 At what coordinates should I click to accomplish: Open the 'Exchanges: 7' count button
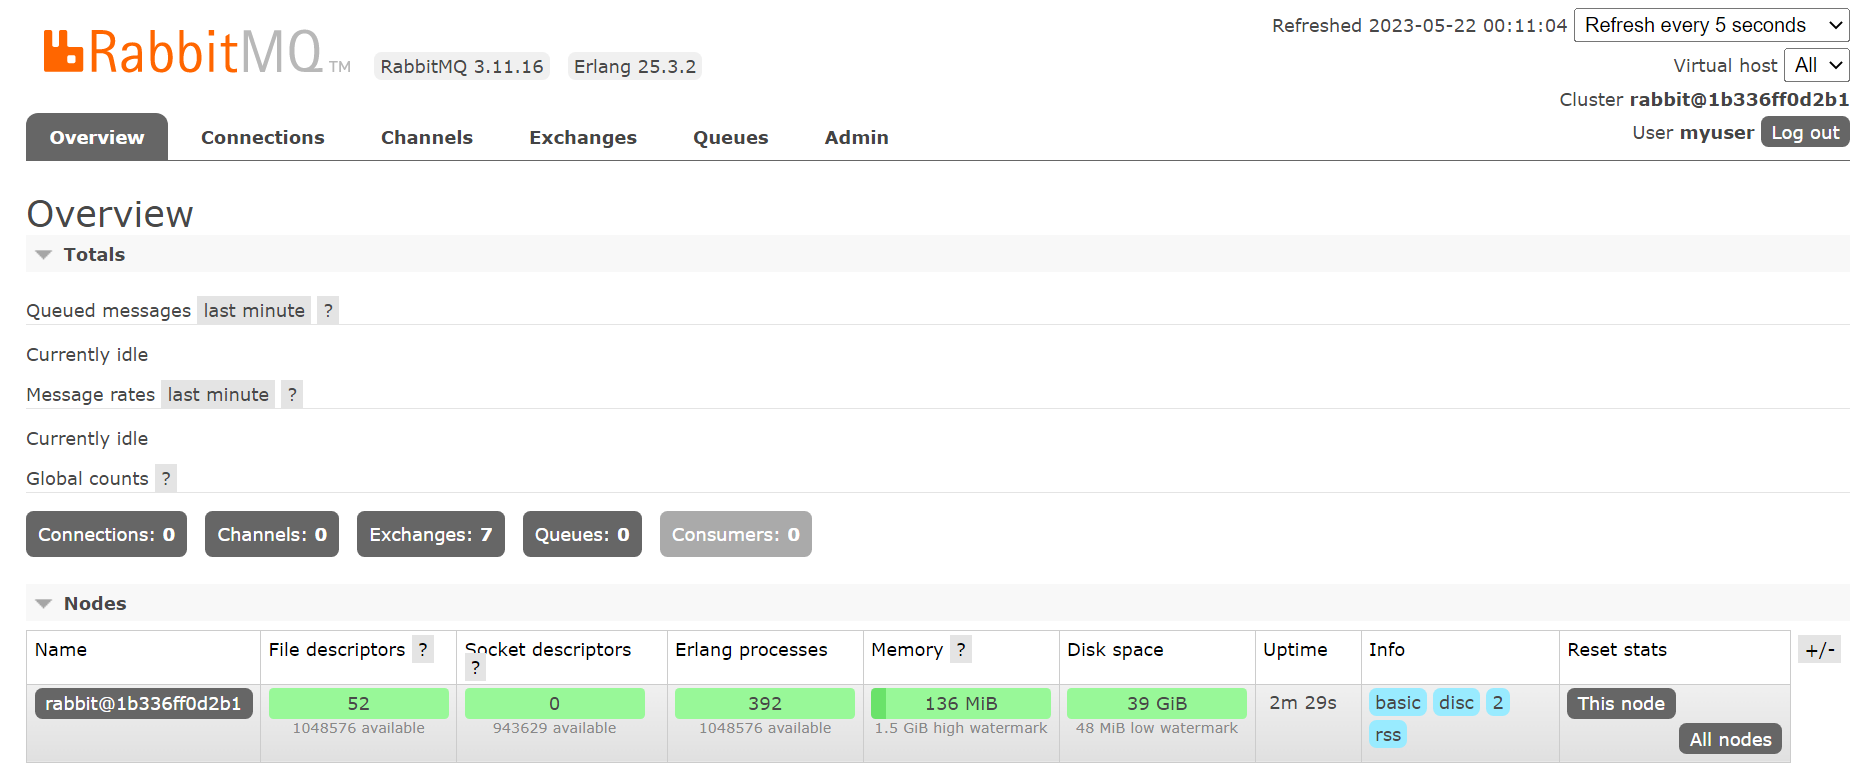[431, 534]
